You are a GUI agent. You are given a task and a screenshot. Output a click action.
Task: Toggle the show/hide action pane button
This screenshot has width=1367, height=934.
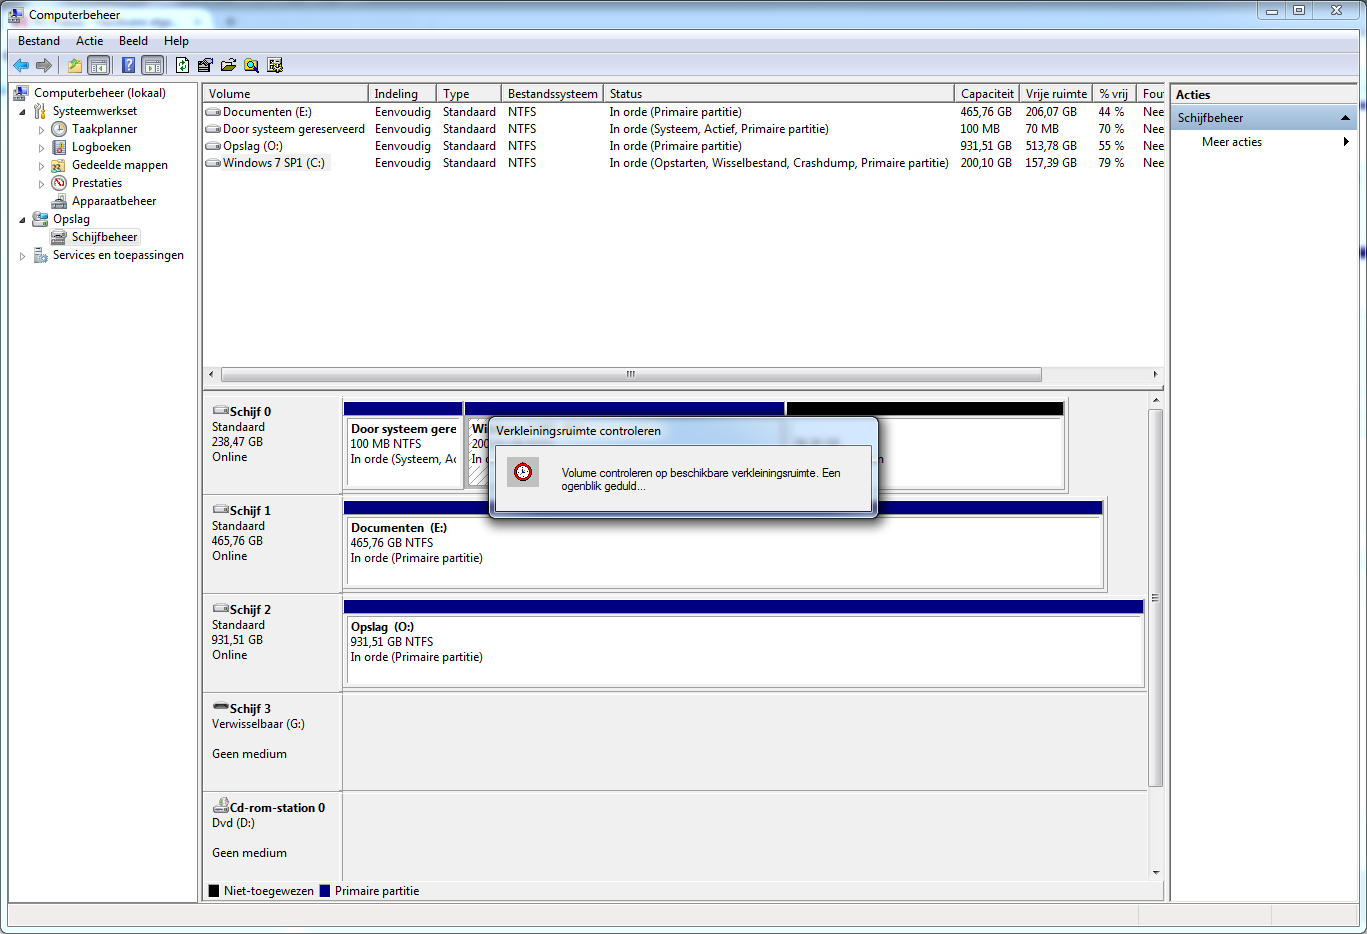coord(152,65)
